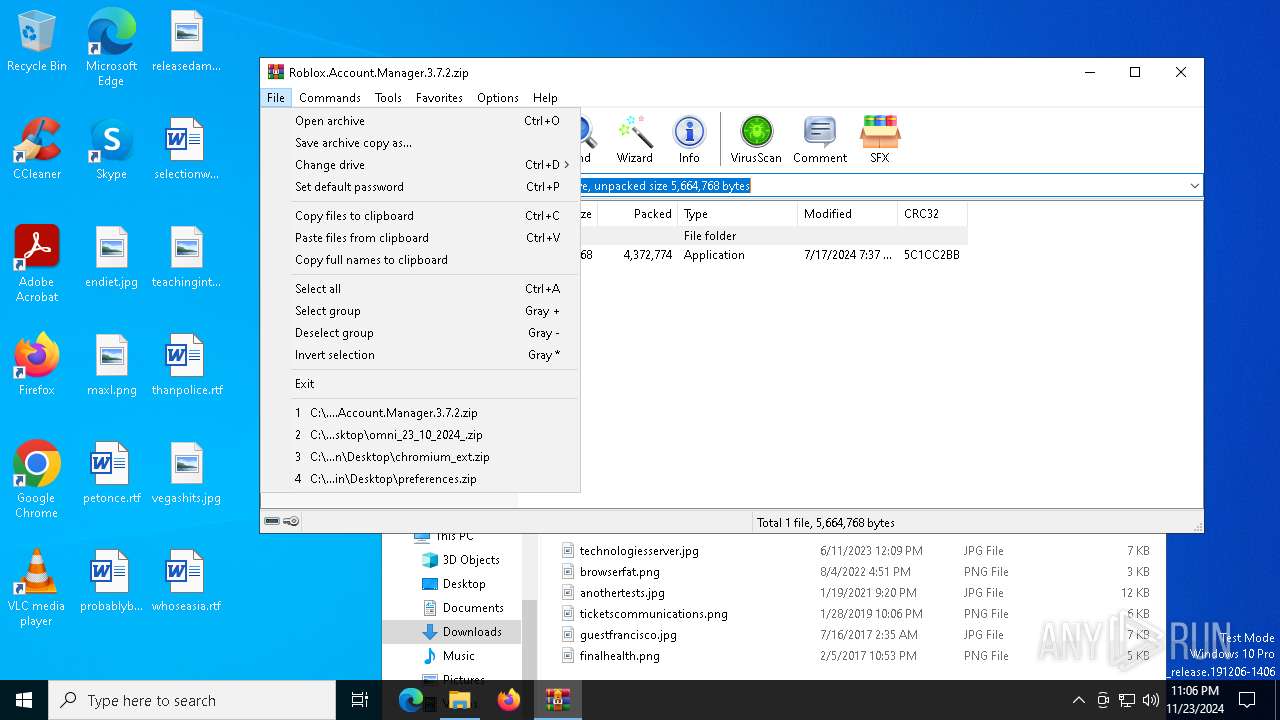This screenshot has height=720, width=1280.
Task: Open Firefox desktop shortcut
Action: 37,364
